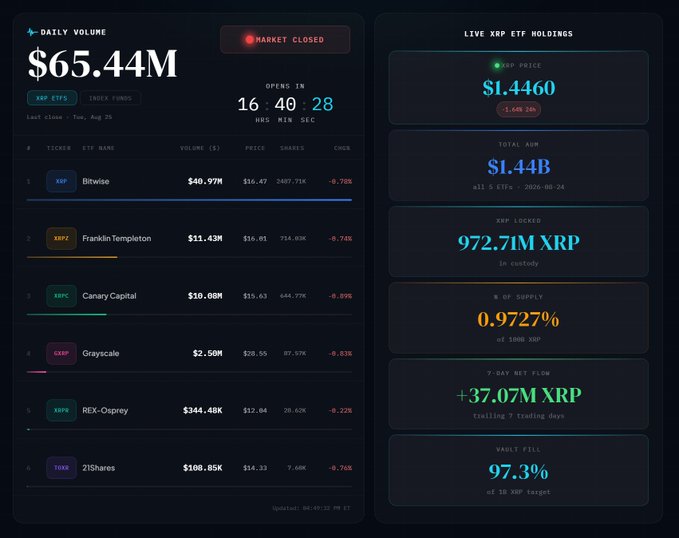Viewport: 679px width, 538px height.
Task: Switch to the XRP ETFS tab
Action: (x=52, y=98)
